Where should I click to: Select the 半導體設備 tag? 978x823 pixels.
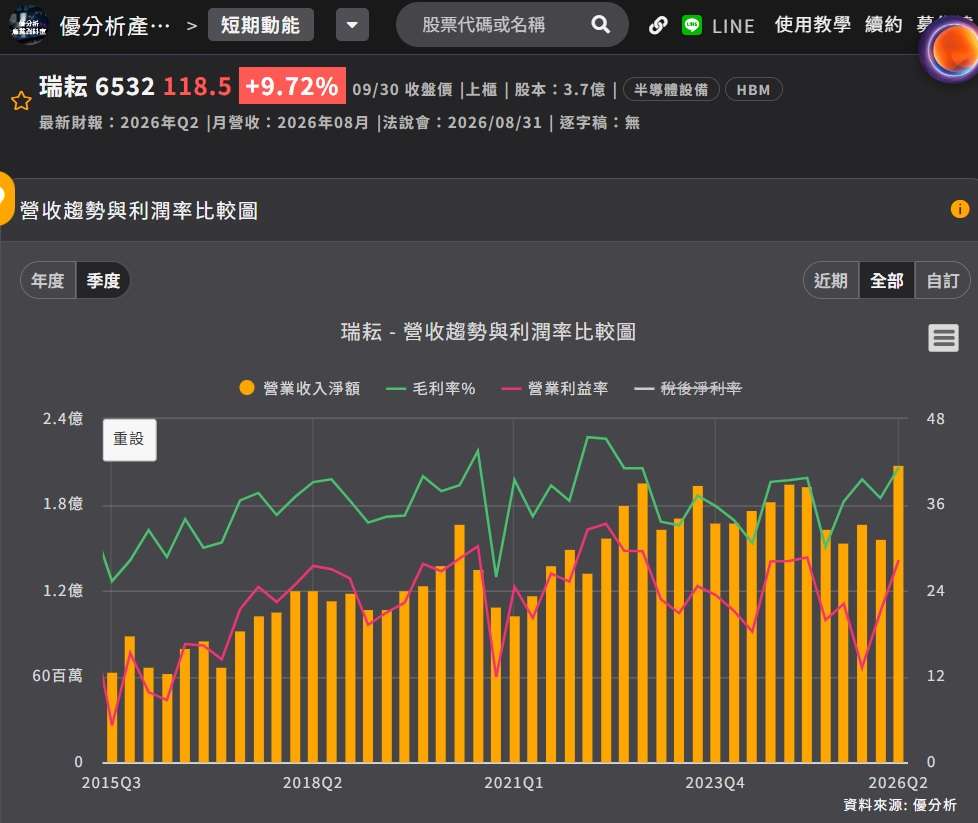point(671,90)
